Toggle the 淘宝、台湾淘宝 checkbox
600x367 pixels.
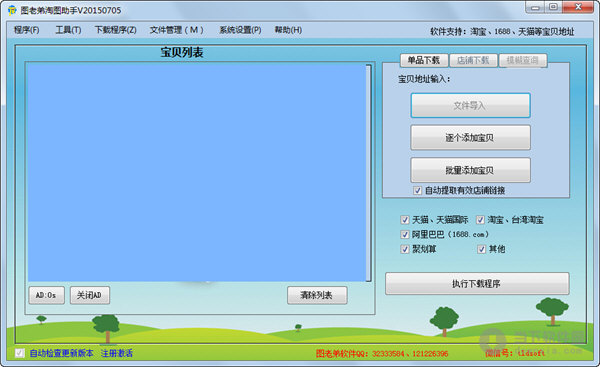(480, 220)
